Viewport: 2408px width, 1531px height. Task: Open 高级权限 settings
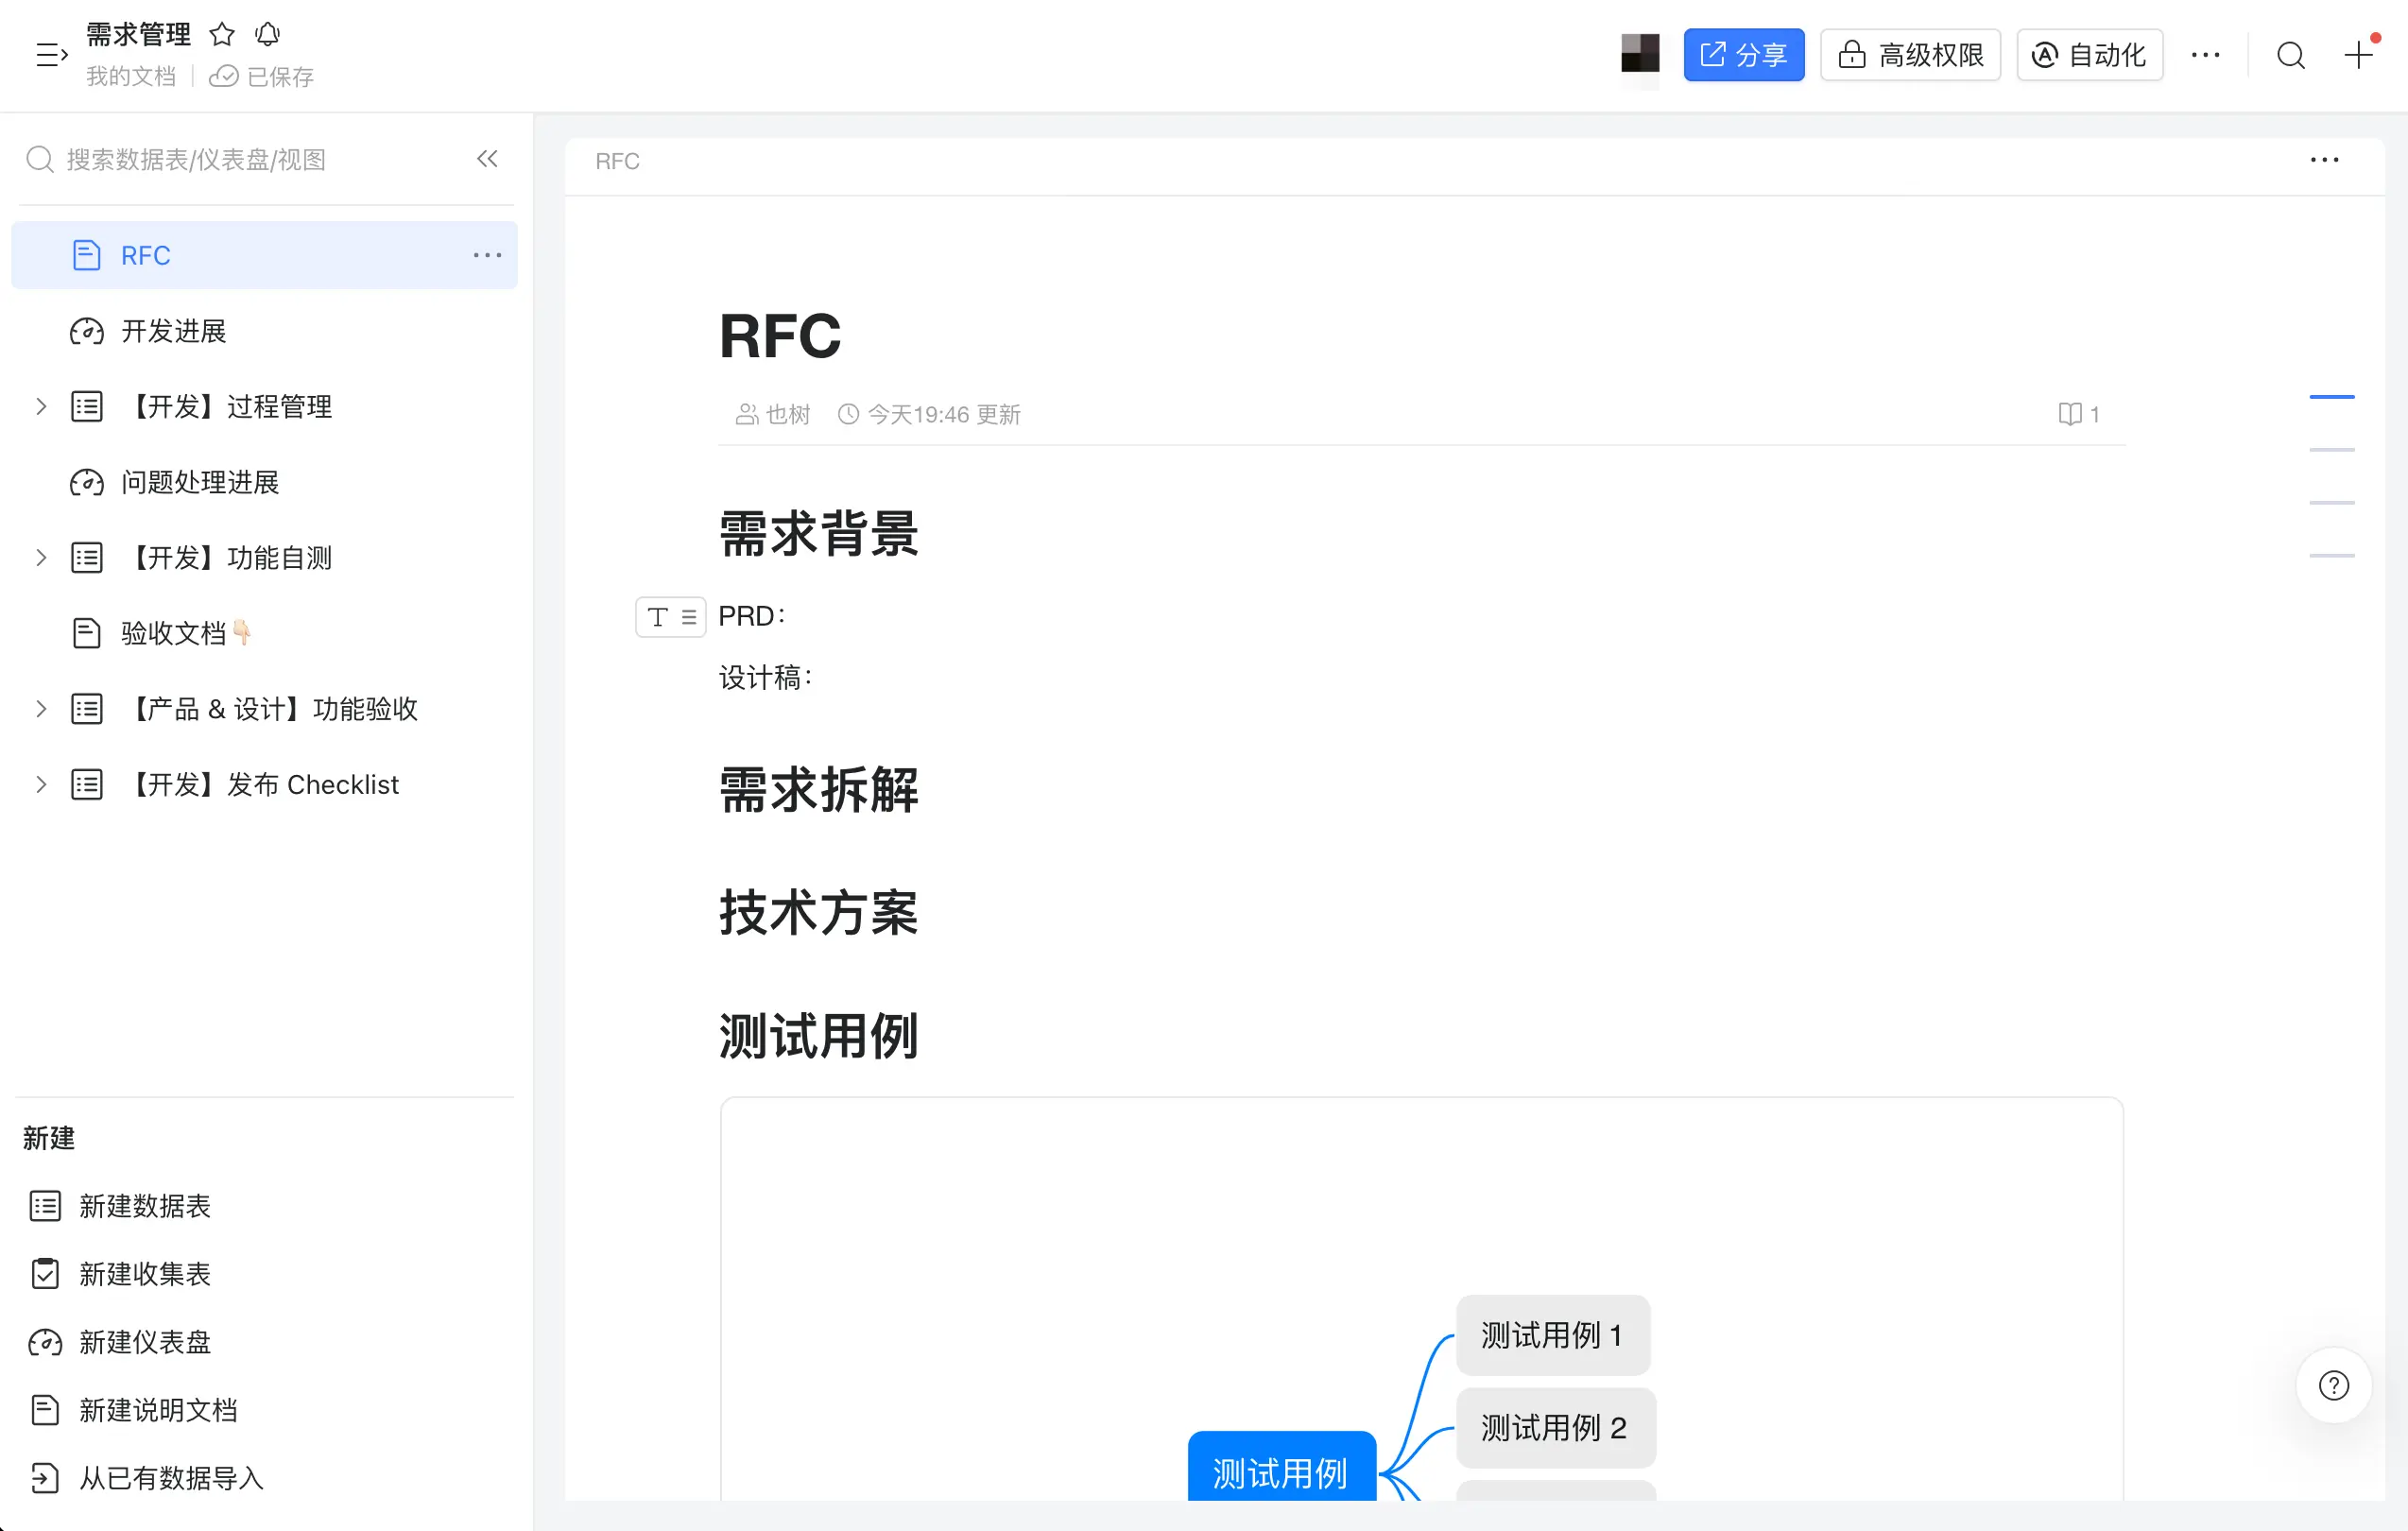[1910, 55]
